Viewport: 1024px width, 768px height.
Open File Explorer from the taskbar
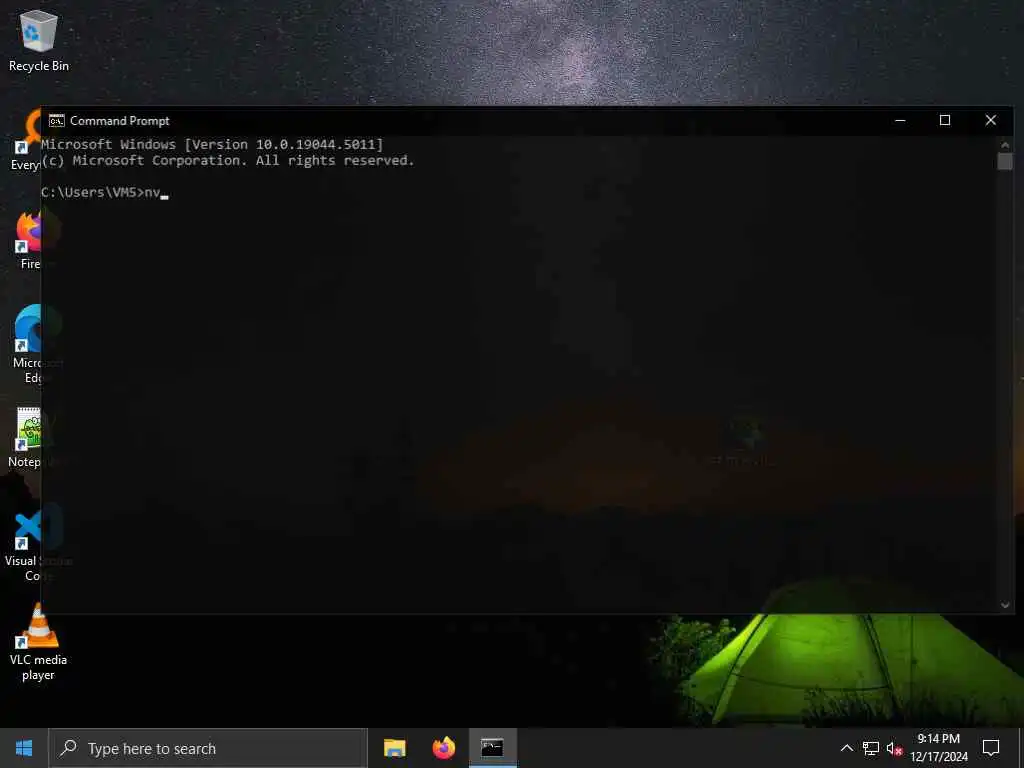coord(394,748)
